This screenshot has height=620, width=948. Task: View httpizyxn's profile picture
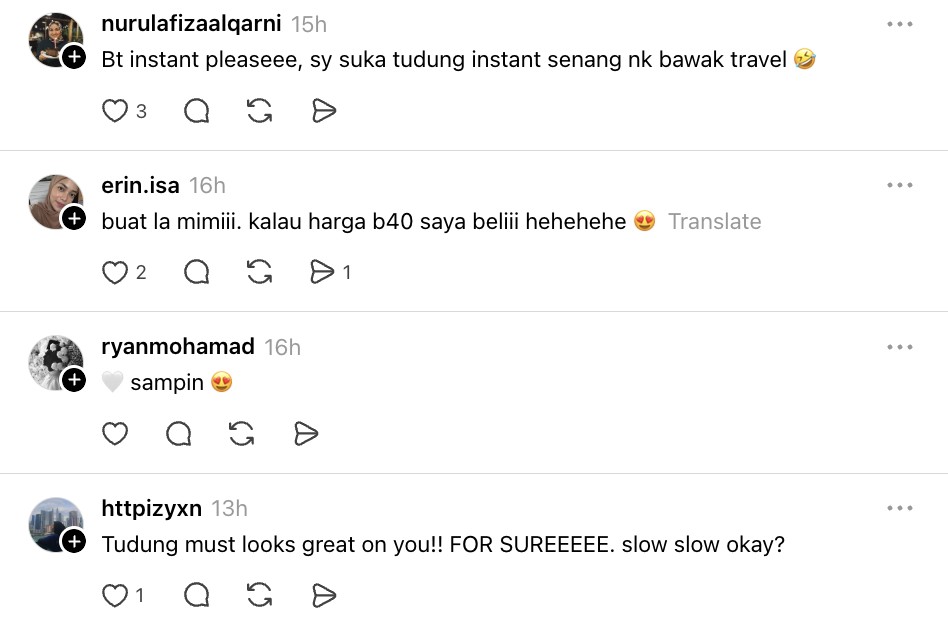pyautogui.click(x=55, y=524)
